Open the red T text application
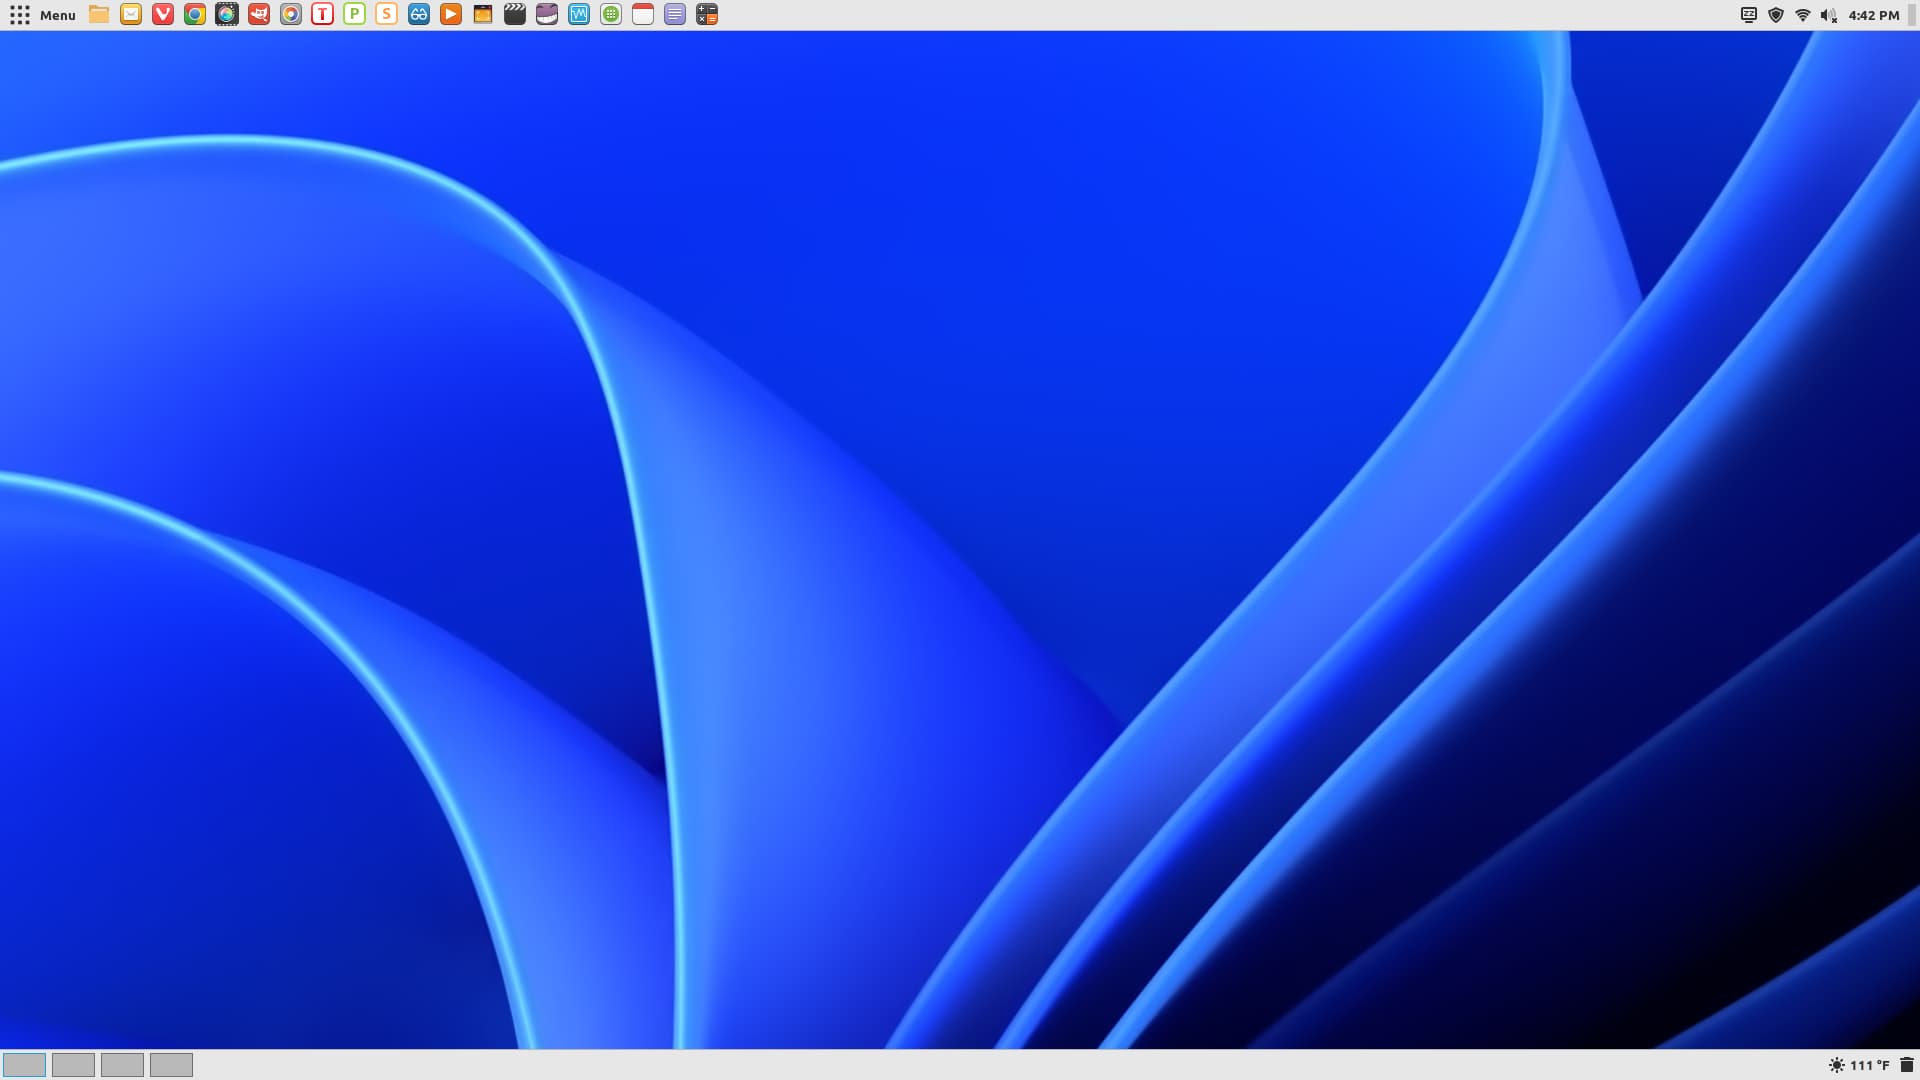The width and height of the screenshot is (1920, 1080). pos(322,15)
